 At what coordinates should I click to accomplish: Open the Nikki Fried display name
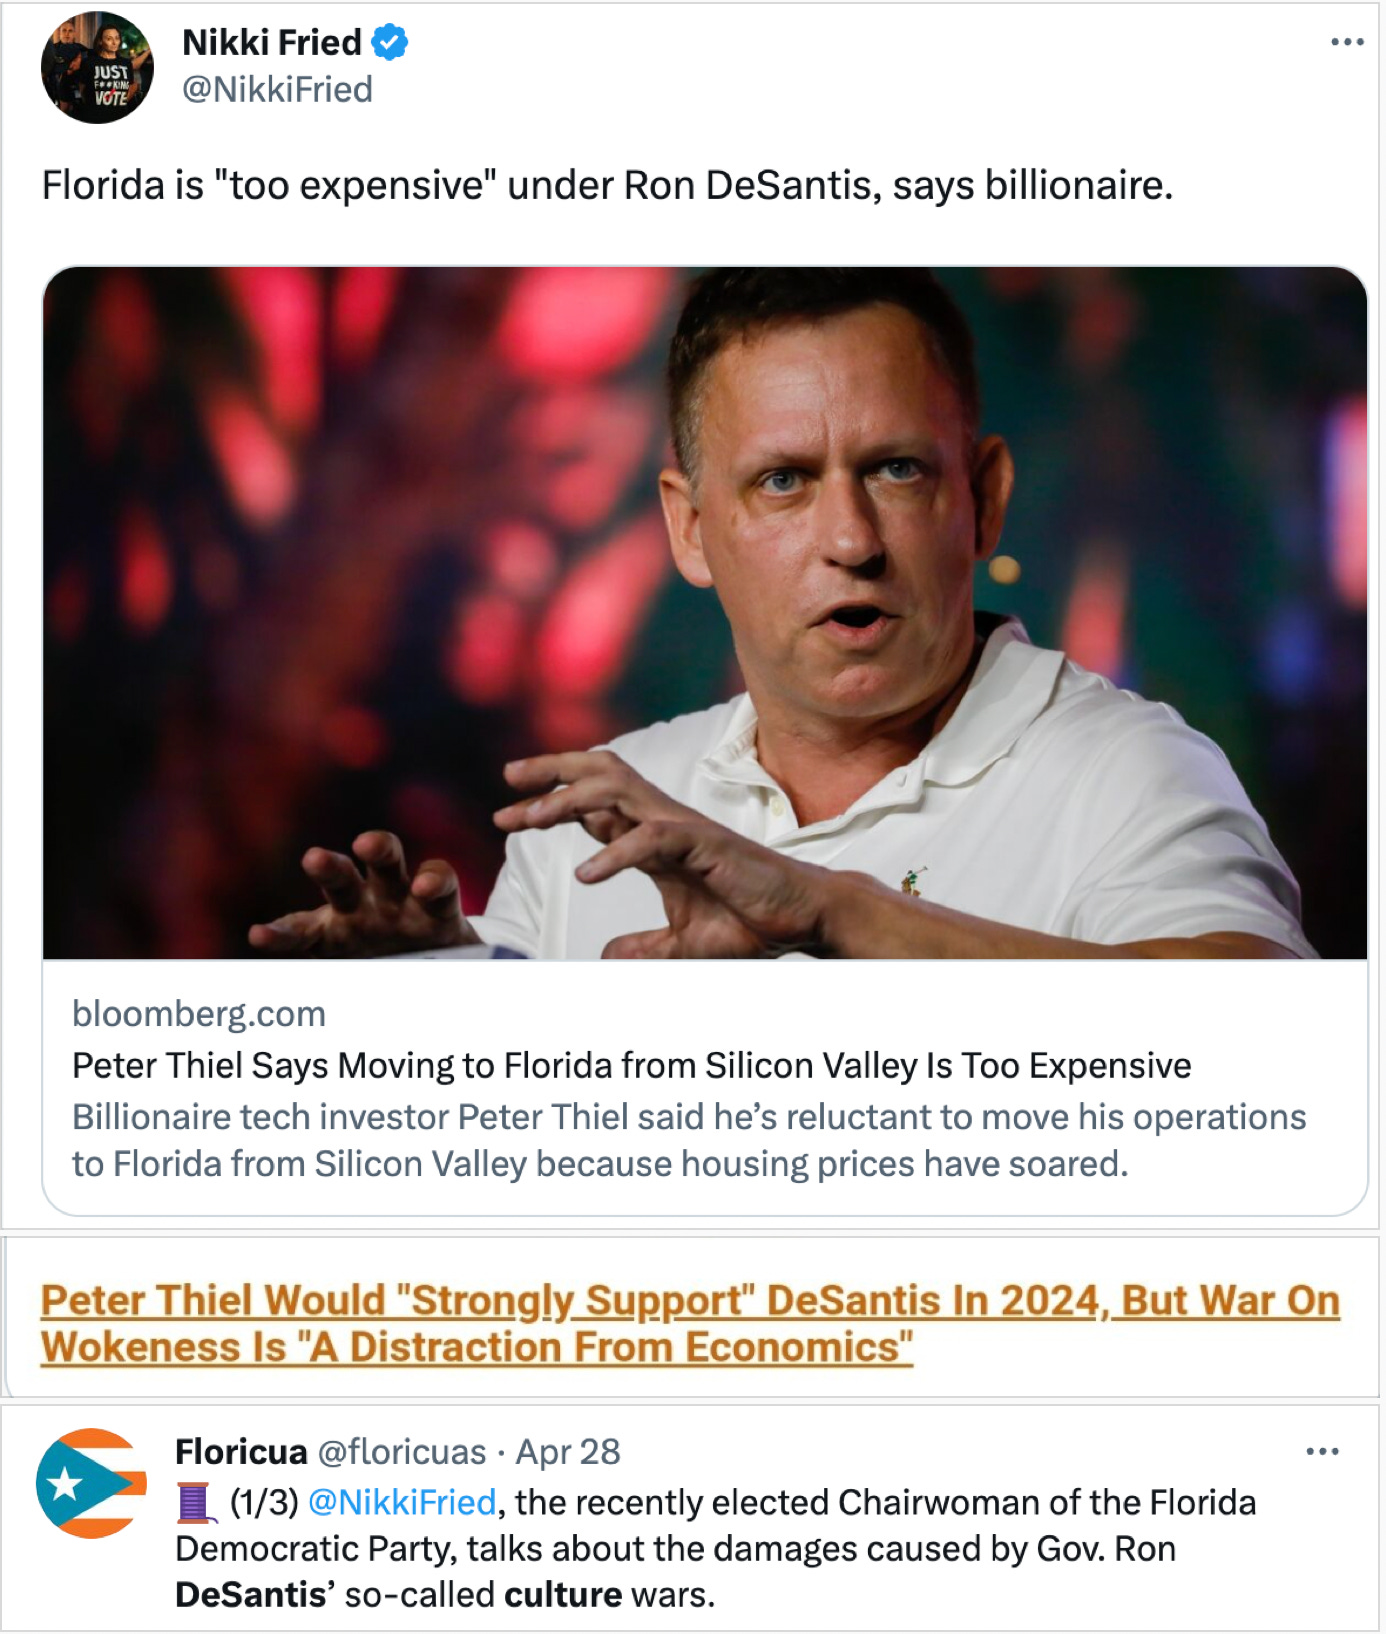click(271, 43)
